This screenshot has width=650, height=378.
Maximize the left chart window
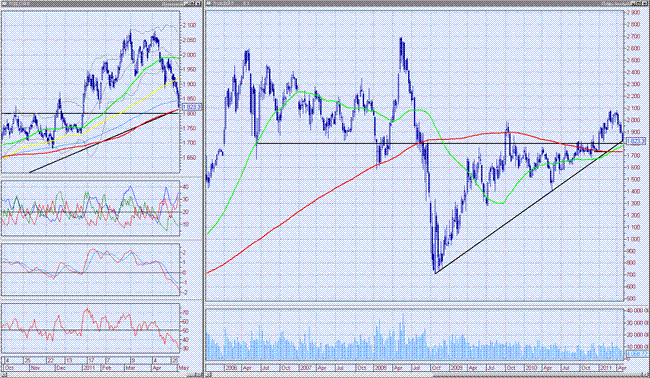coord(192,3)
